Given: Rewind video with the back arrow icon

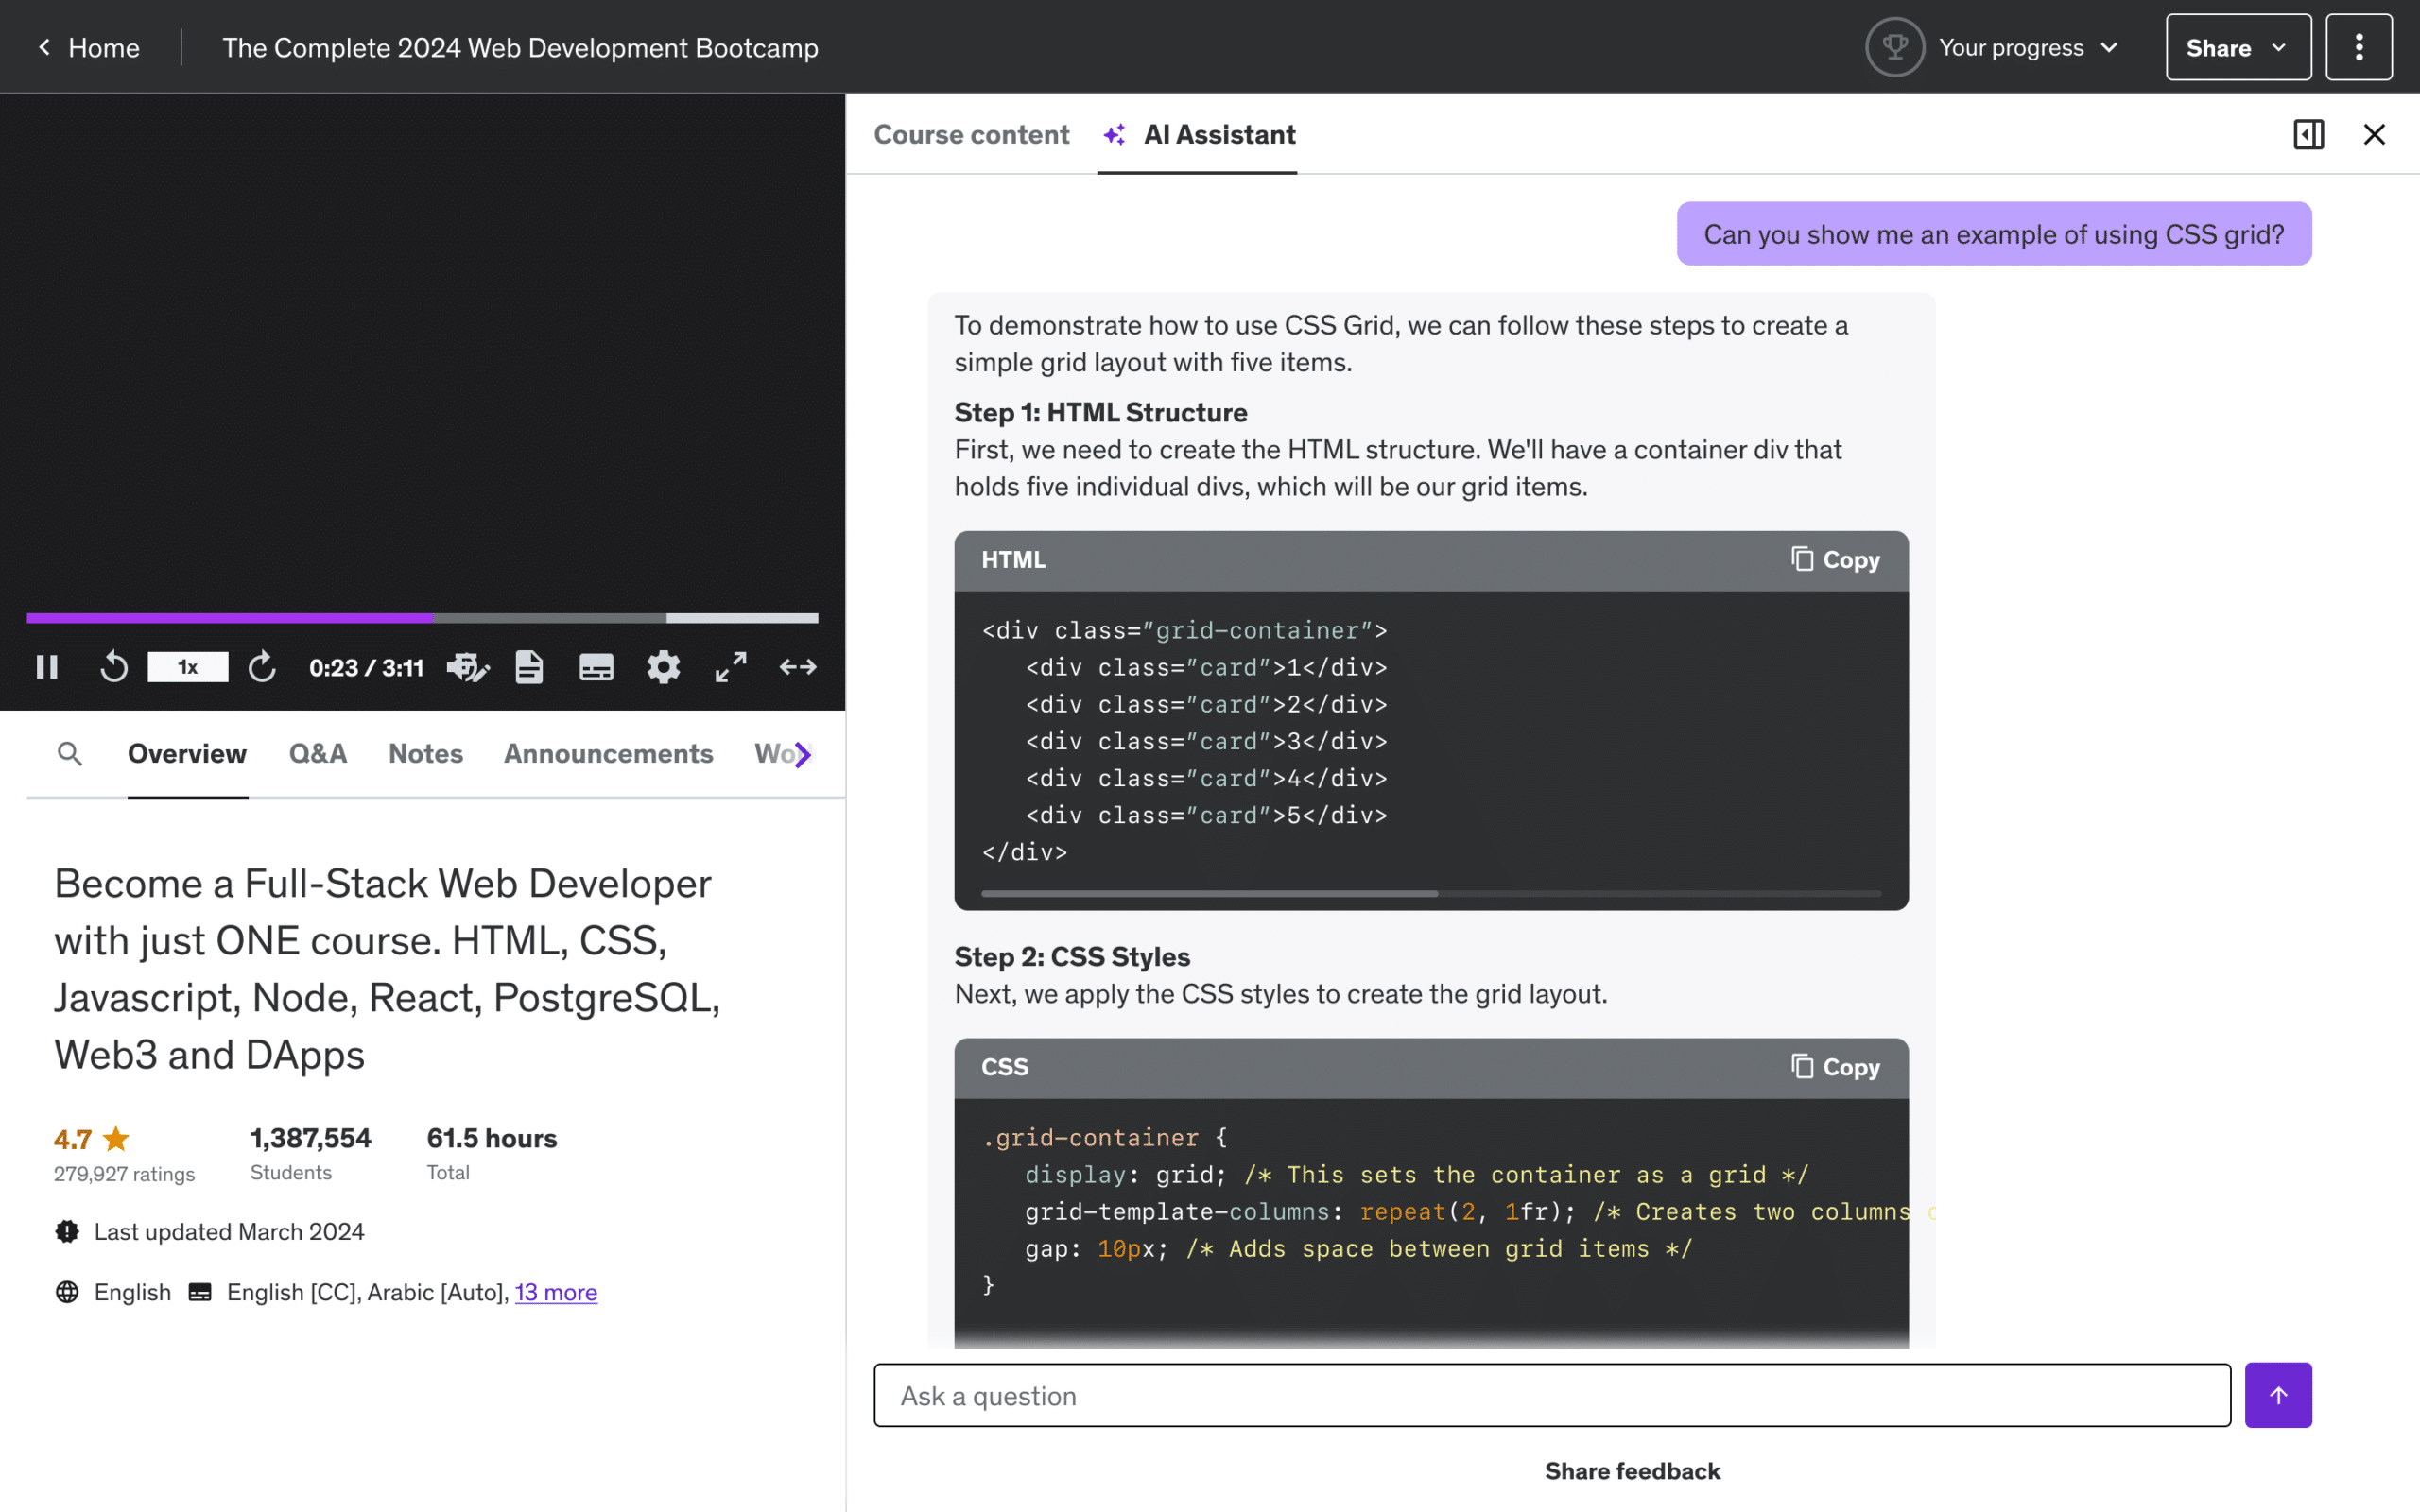Looking at the screenshot, I should pyautogui.click(x=114, y=667).
